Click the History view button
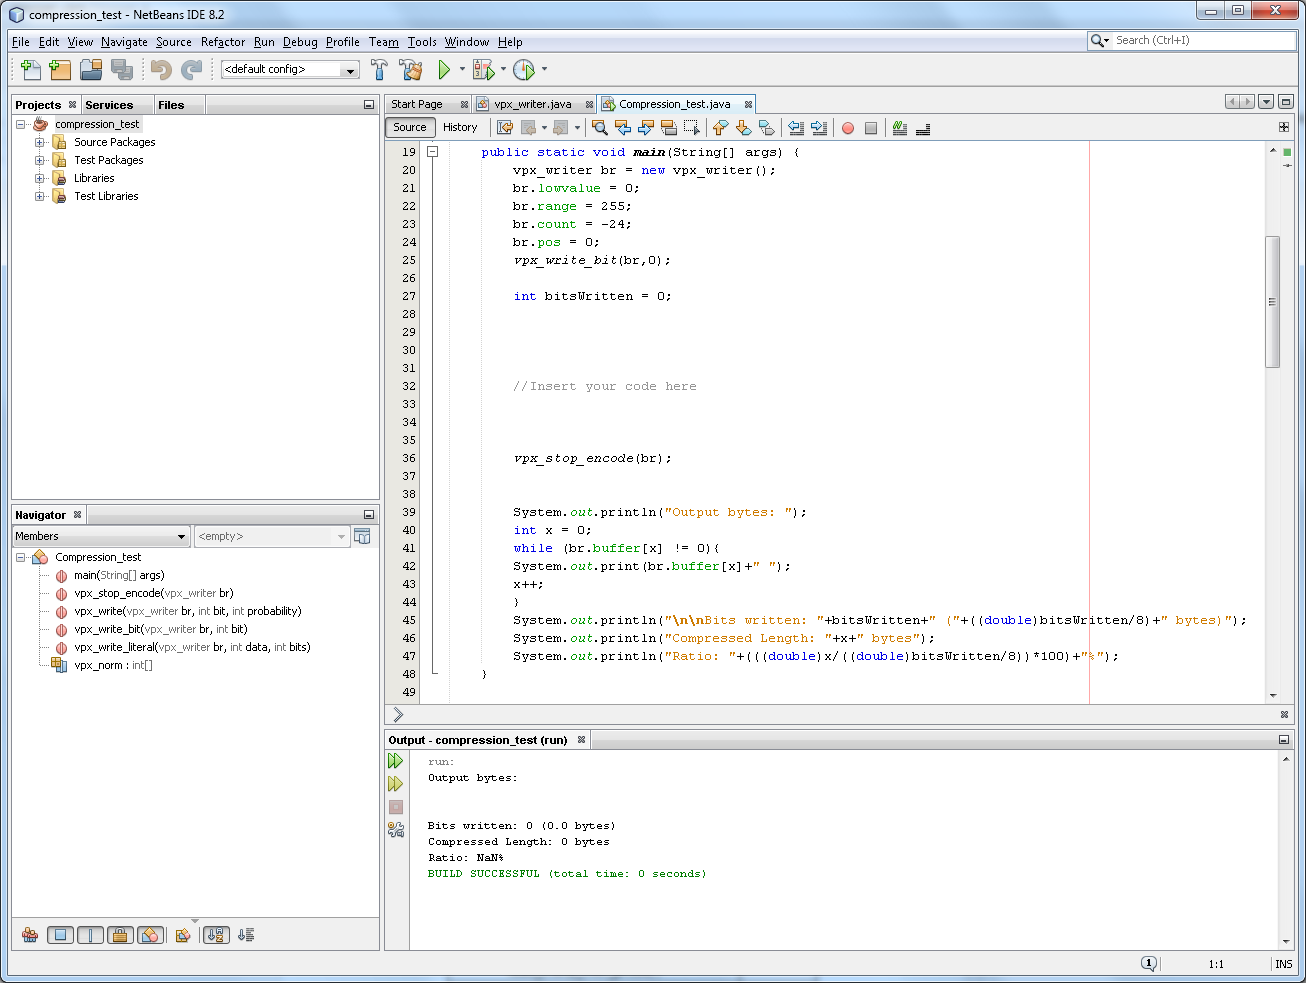Image resolution: width=1306 pixels, height=983 pixels. coord(460,128)
